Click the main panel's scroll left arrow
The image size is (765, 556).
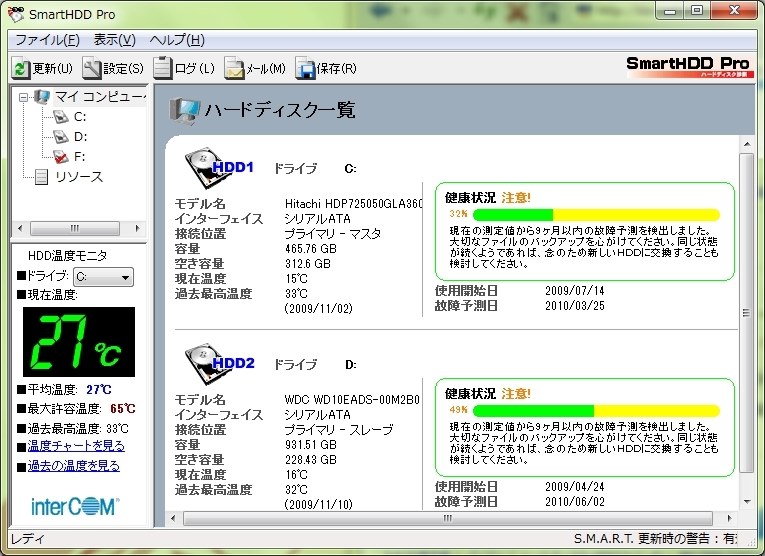tap(173, 518)
